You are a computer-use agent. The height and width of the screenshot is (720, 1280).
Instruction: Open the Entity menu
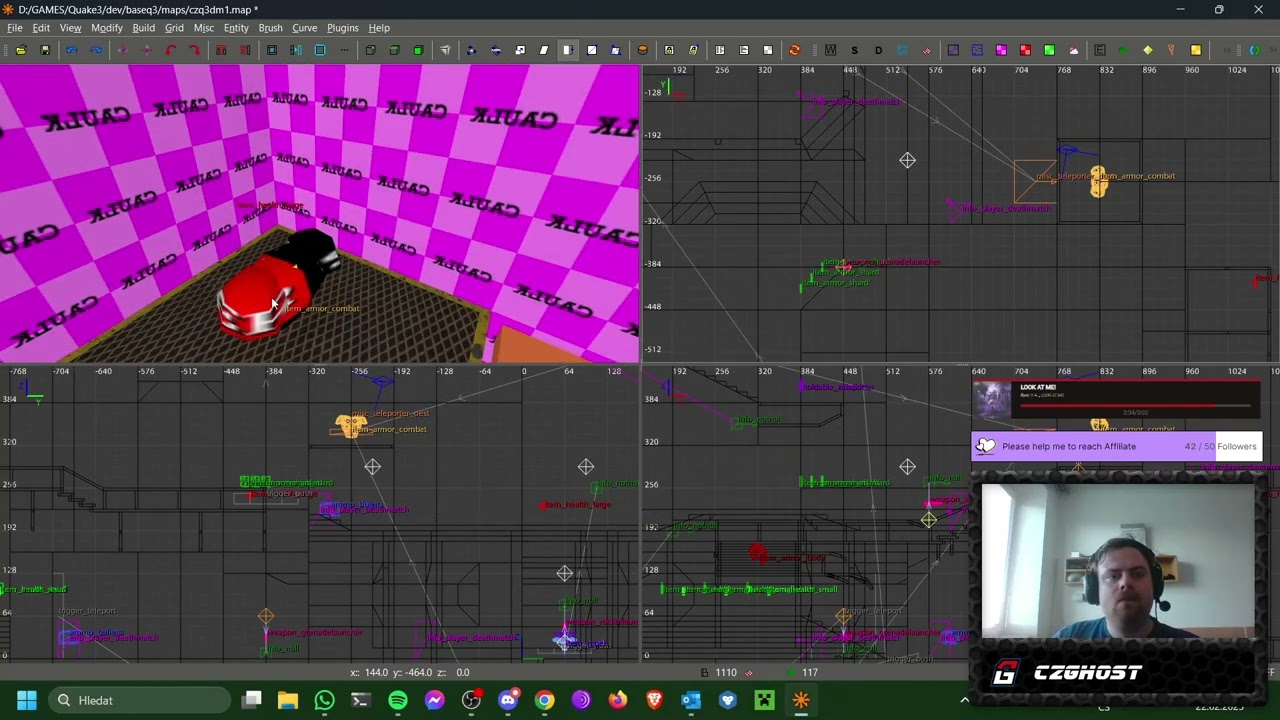coord(236,28)
